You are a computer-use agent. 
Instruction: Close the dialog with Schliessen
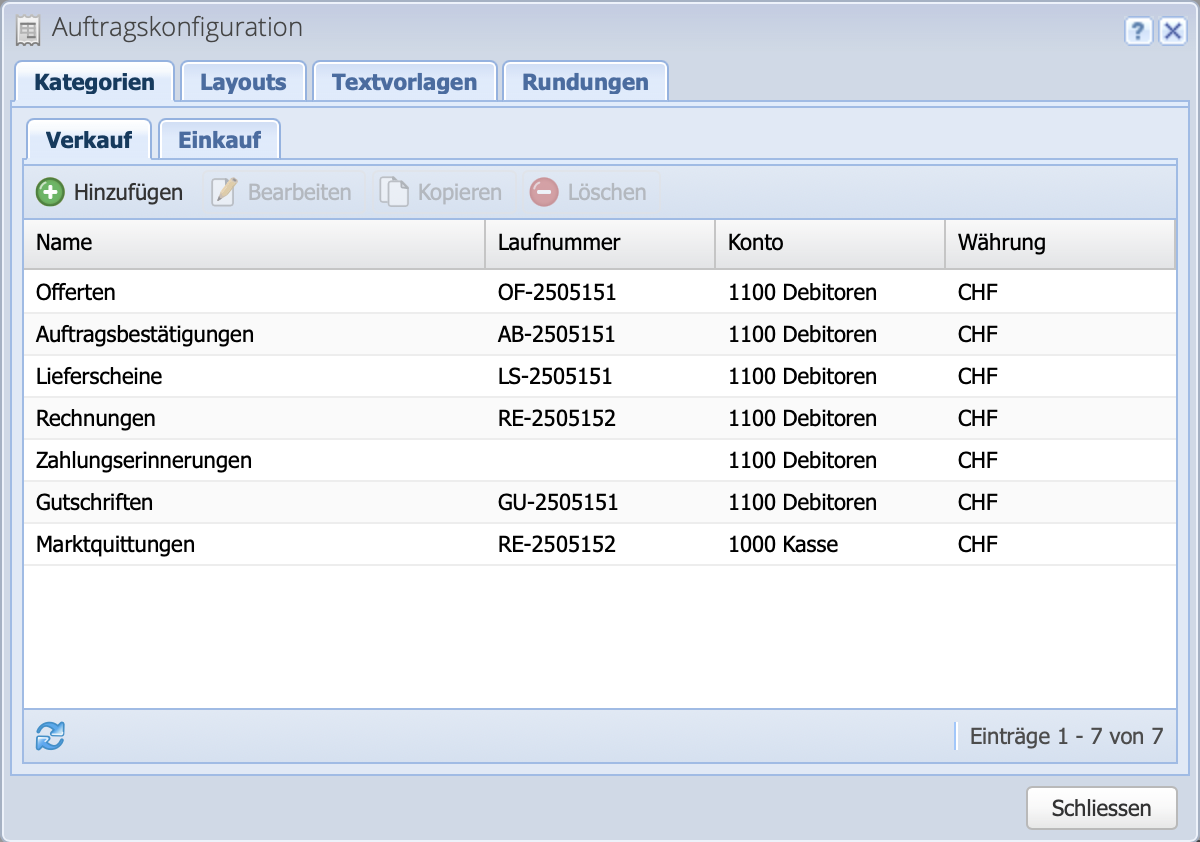[x=1101, y=808]
